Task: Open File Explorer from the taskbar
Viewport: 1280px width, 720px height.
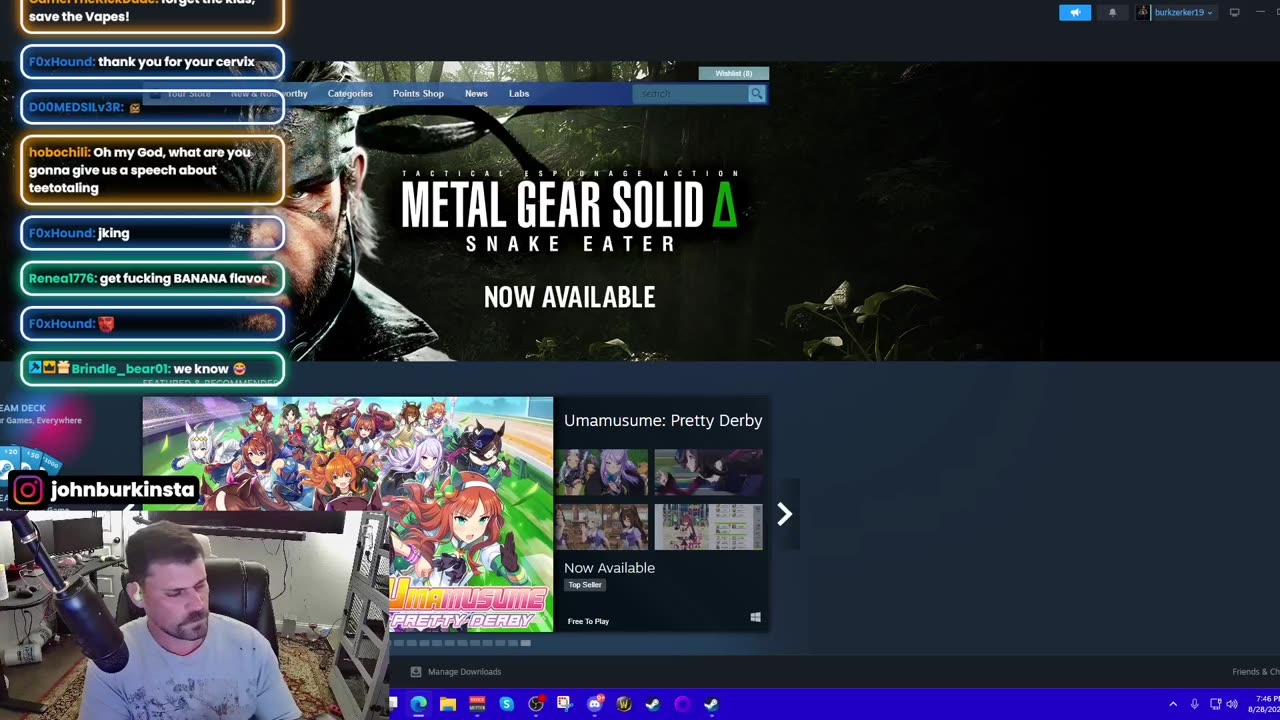Action: pos(448,704)
